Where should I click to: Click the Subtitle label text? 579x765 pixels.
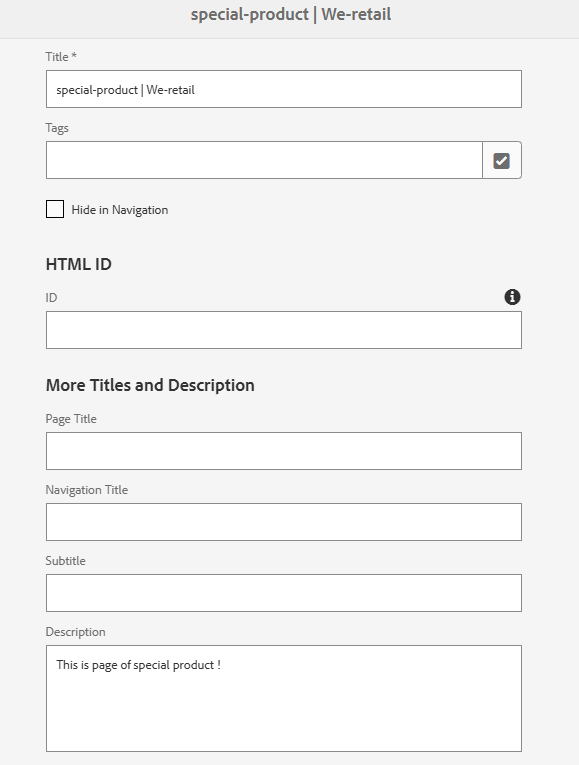(65, 561)
